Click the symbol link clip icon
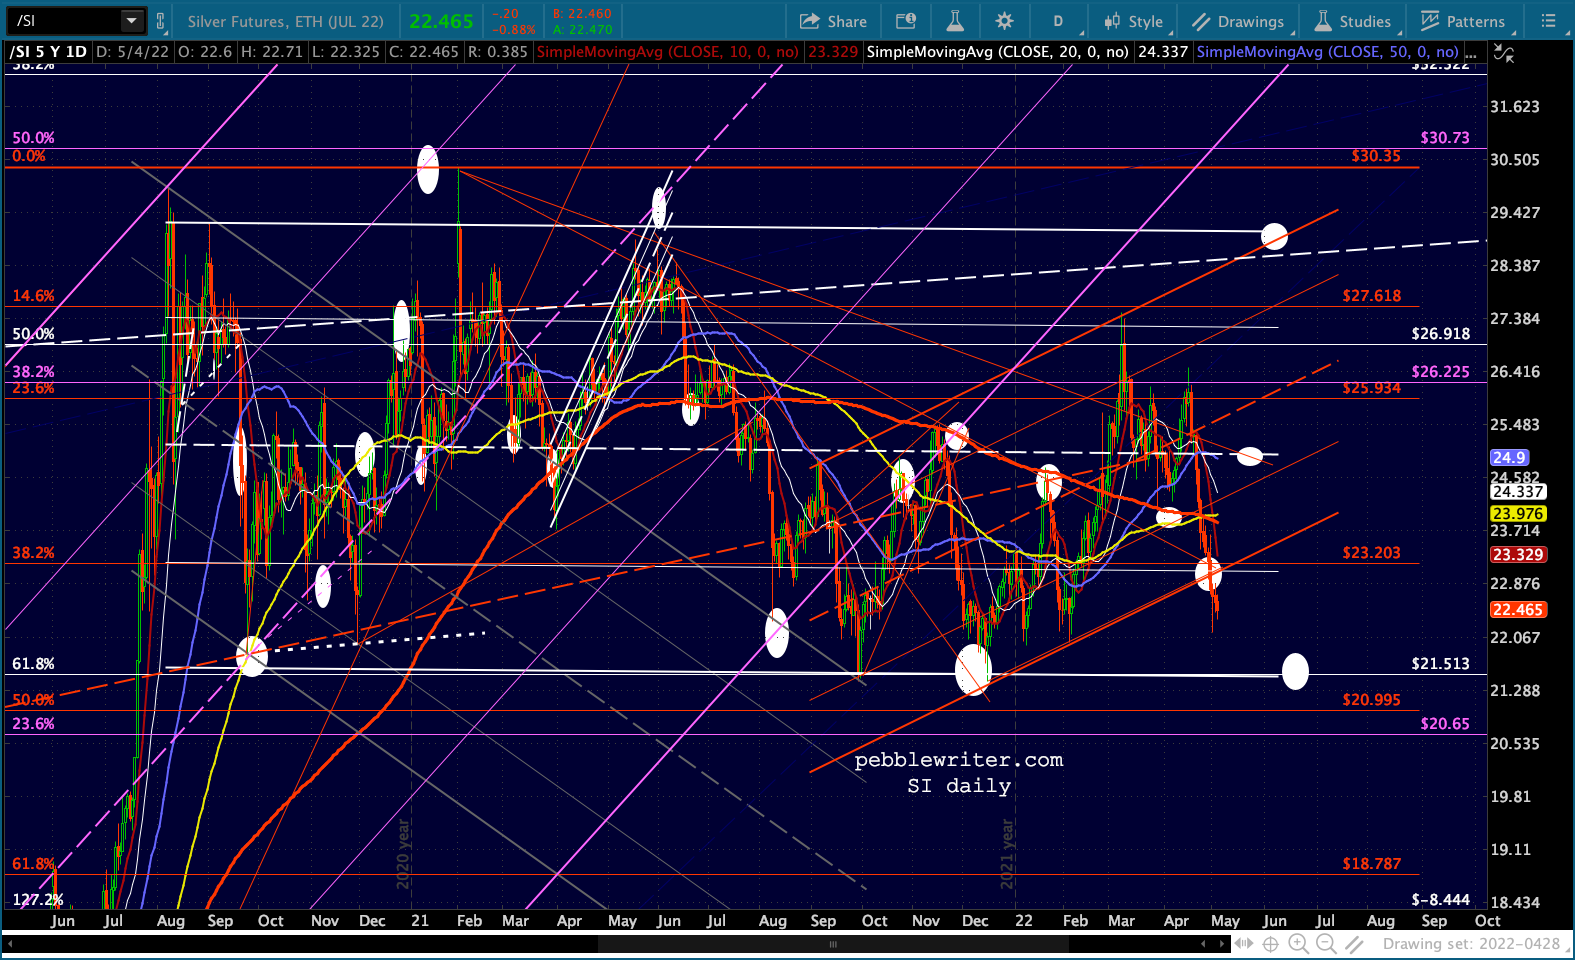 point(161,20)
